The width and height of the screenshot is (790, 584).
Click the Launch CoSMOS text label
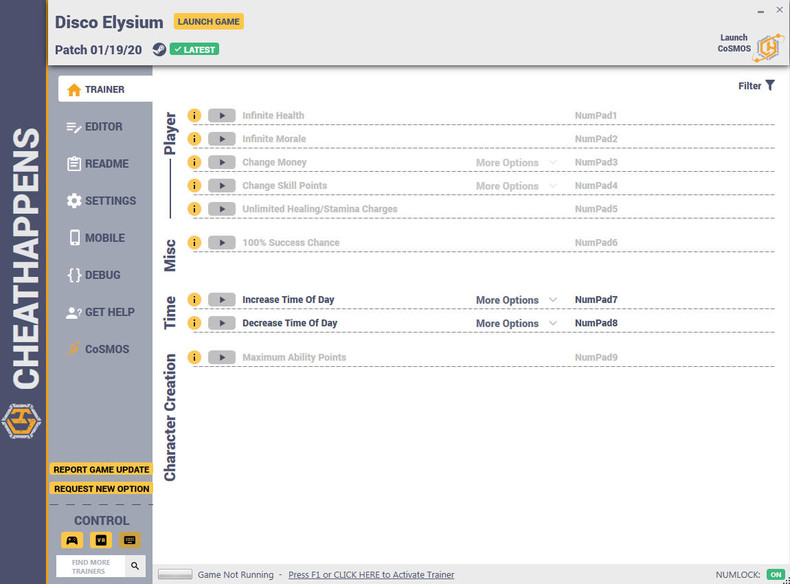click(x=734, y=43)
